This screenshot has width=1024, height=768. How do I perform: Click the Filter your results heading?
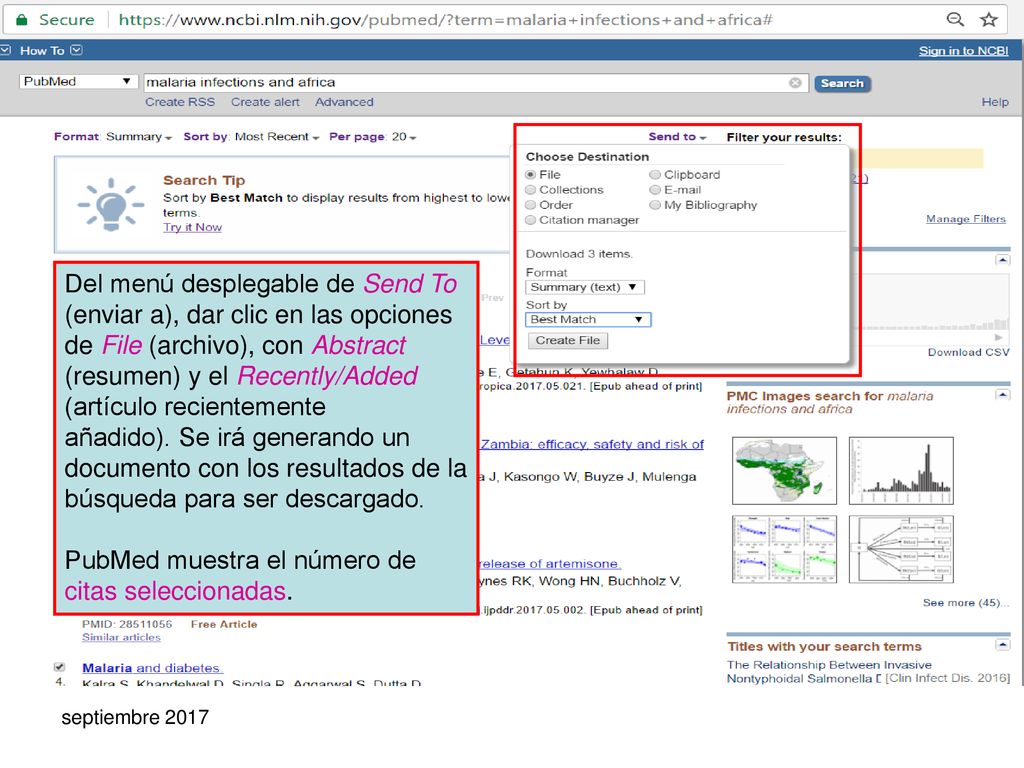click(784, 137)
